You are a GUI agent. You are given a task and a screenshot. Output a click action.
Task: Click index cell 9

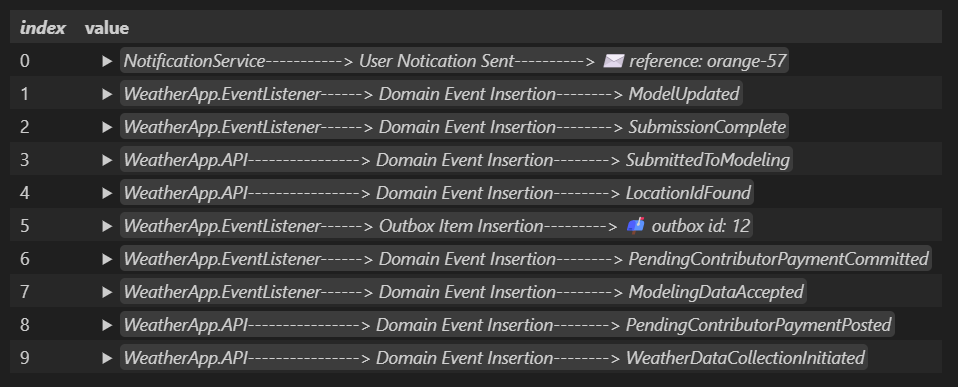(x=24, y=358)
